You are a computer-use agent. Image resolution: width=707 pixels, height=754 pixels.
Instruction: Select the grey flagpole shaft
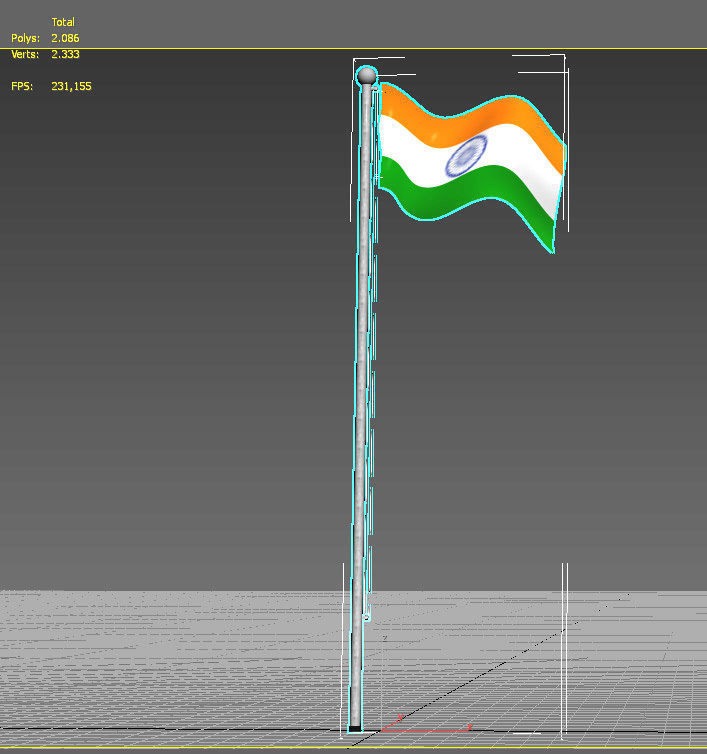click(x=361, y=409)
